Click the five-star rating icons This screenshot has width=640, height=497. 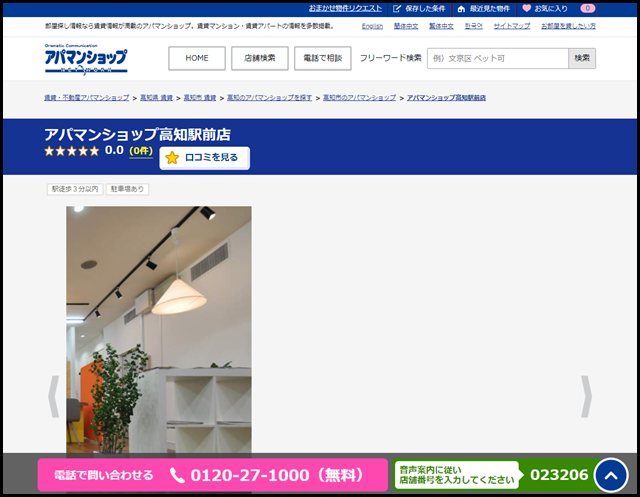coord(72,151)
